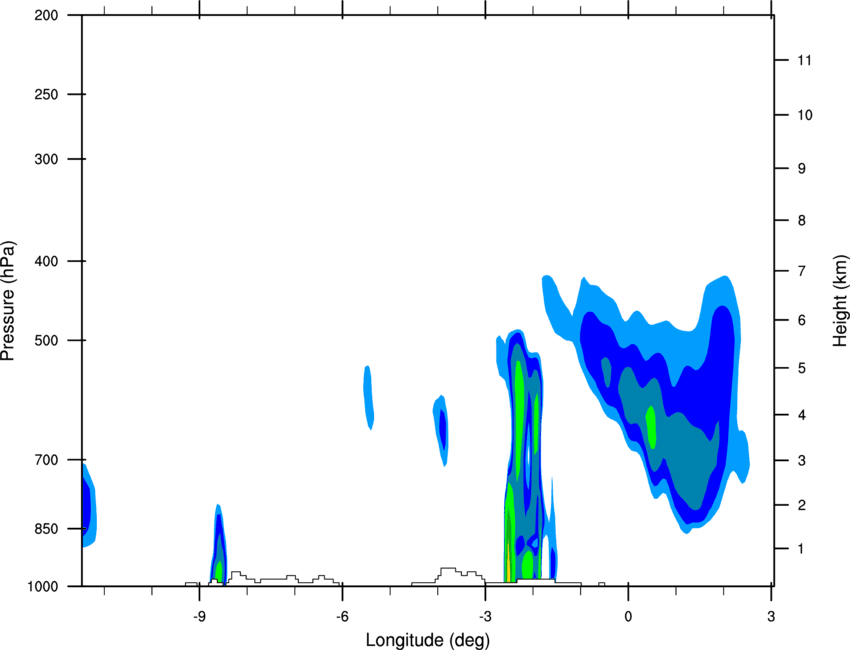This screenshot has width=850, height=650.
Task: Click the 9 km height label
Action: click(802, 169)
